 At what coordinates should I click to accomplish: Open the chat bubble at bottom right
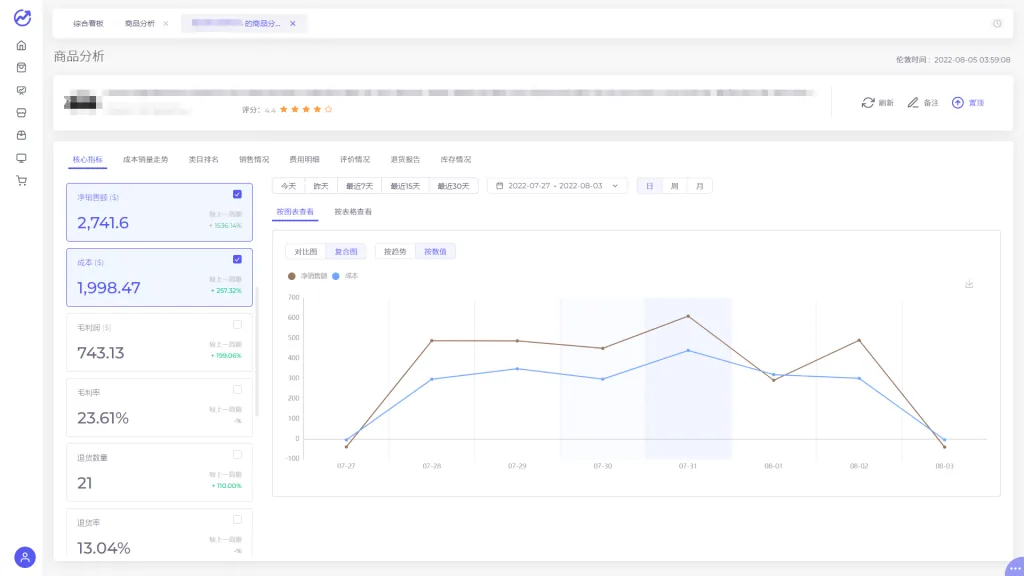click(1015, 568)
